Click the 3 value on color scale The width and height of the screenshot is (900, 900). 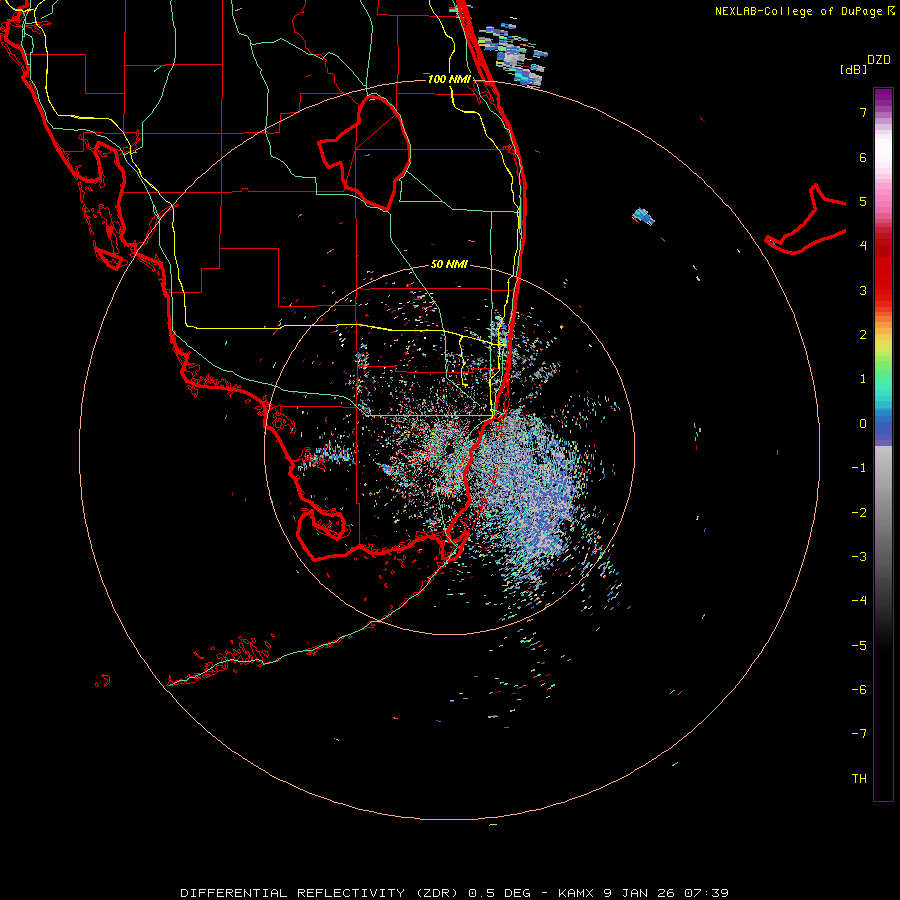[x=863, y=290]
